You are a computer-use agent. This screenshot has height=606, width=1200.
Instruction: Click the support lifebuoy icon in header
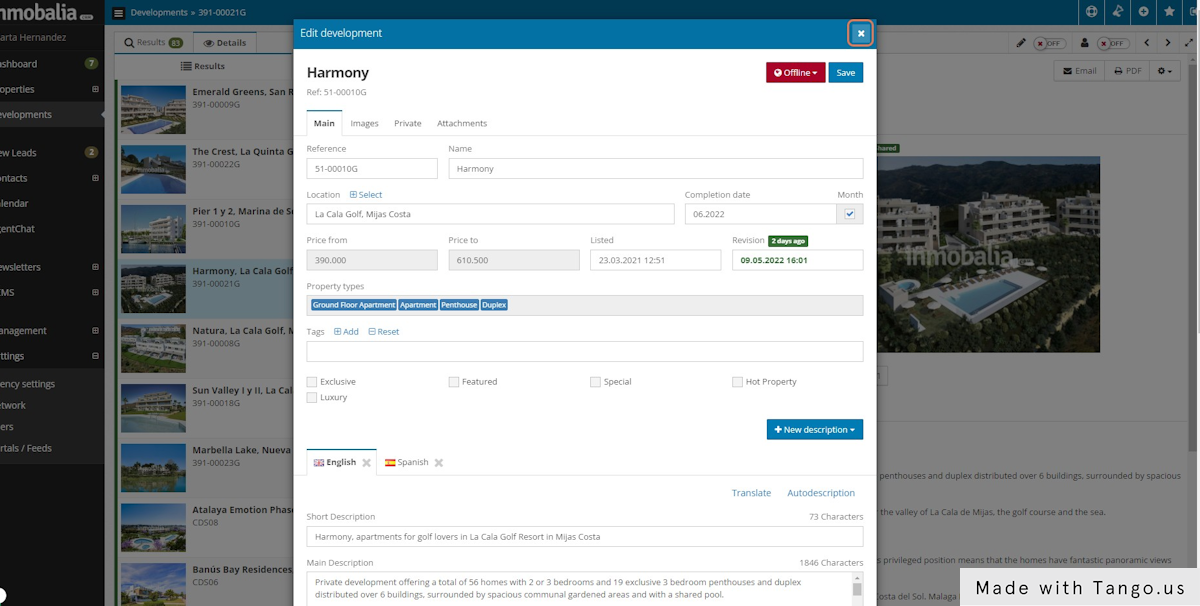pyautogui.click(x=1092, y=12)
